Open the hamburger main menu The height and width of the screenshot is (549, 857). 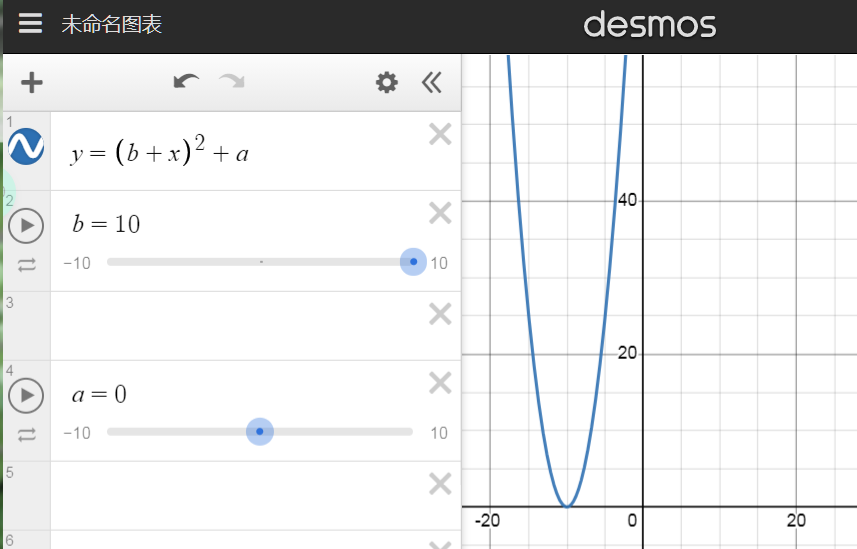coord(30,24)
